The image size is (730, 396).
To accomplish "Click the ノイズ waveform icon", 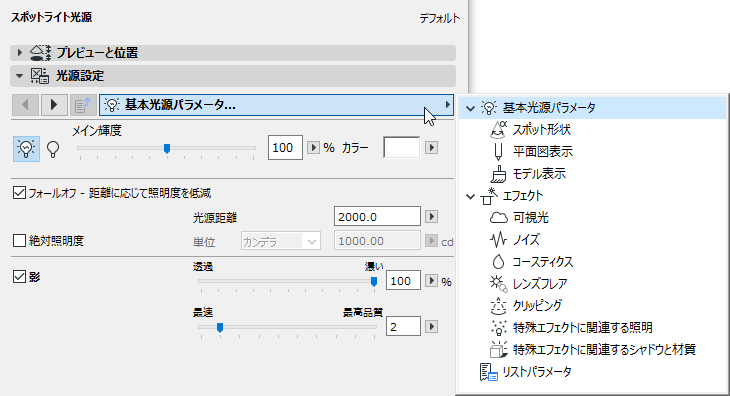I will 498,240.
